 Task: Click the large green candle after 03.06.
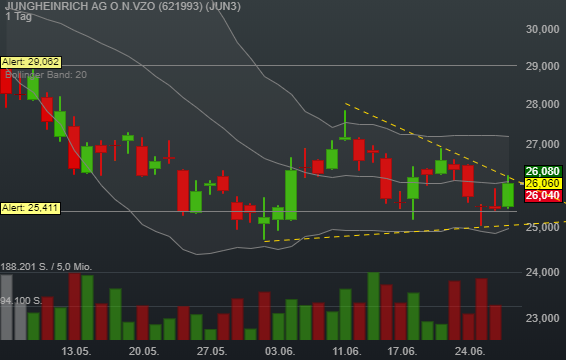291,195
